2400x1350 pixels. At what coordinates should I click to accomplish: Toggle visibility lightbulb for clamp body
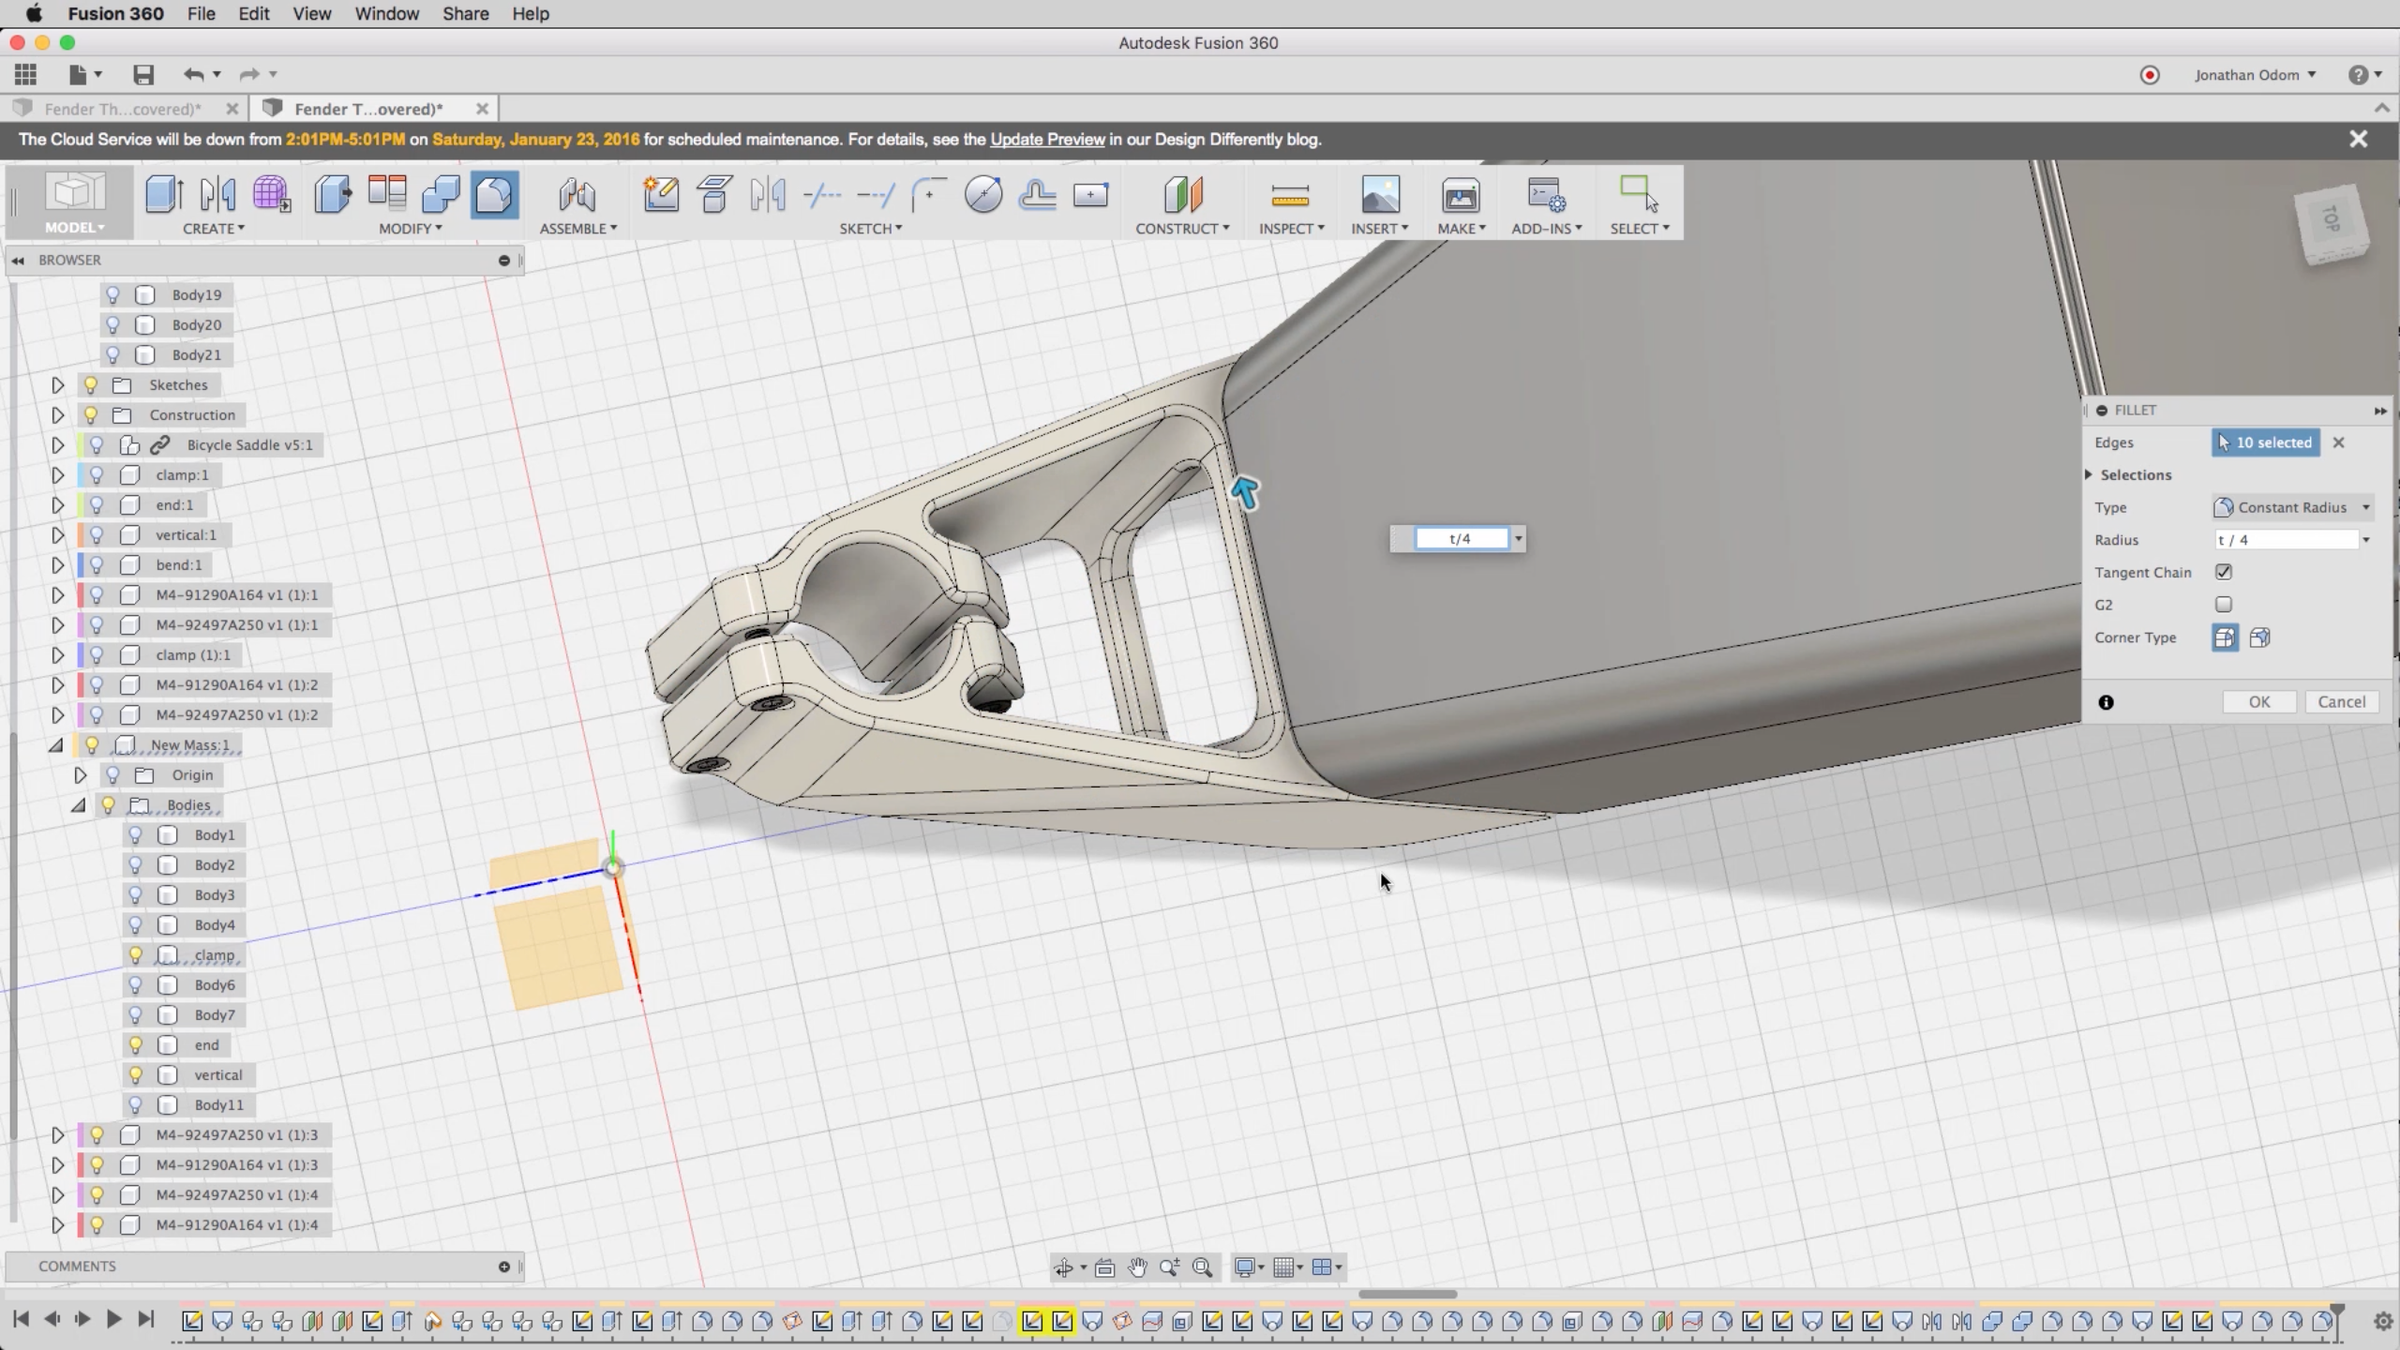tap(136, 955)
